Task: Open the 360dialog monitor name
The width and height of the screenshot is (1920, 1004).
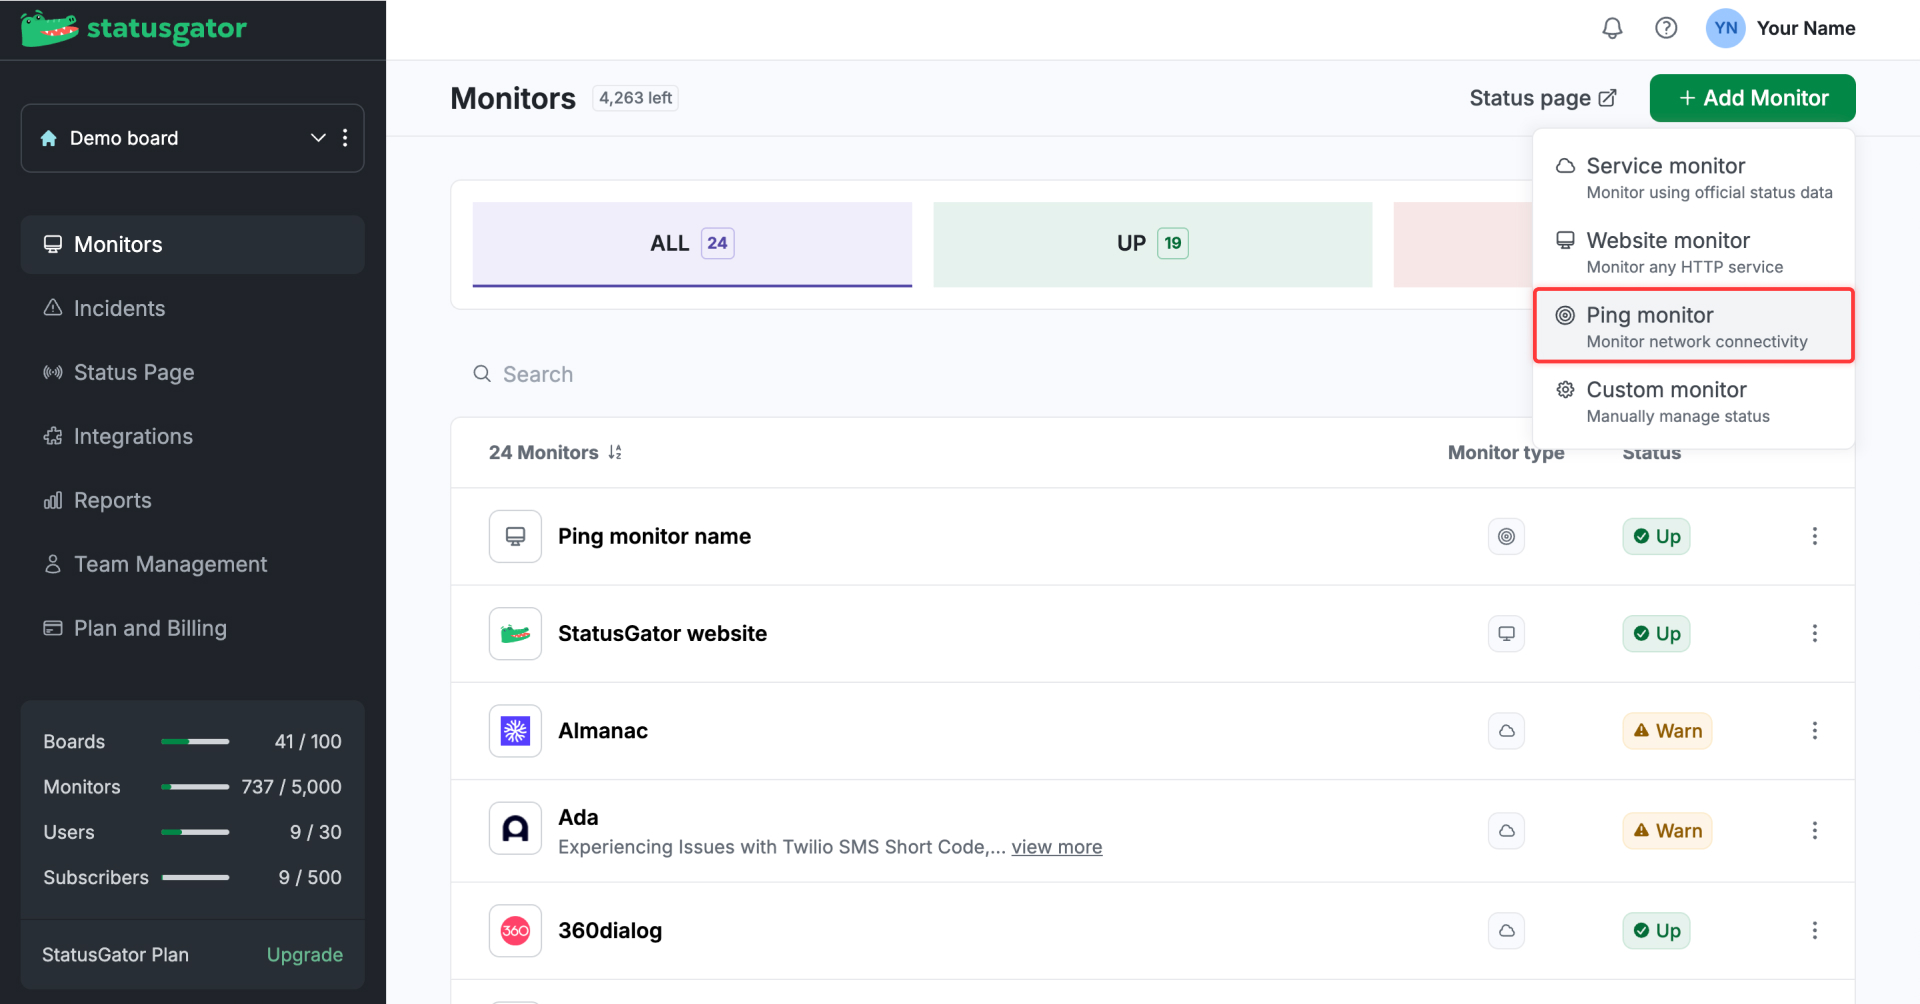Action: [610, 931]
